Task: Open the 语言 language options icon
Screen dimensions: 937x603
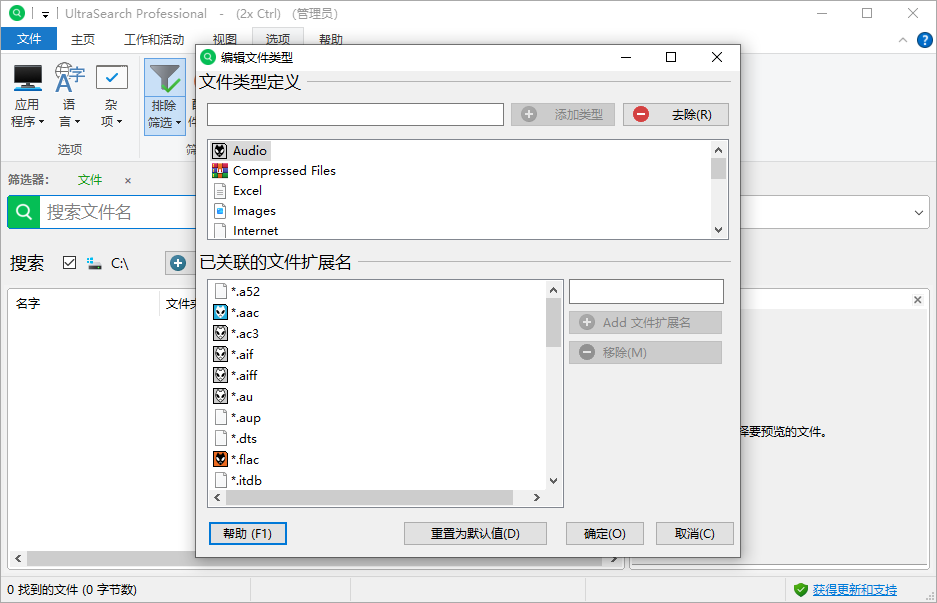Action: [x=68, y=77]
